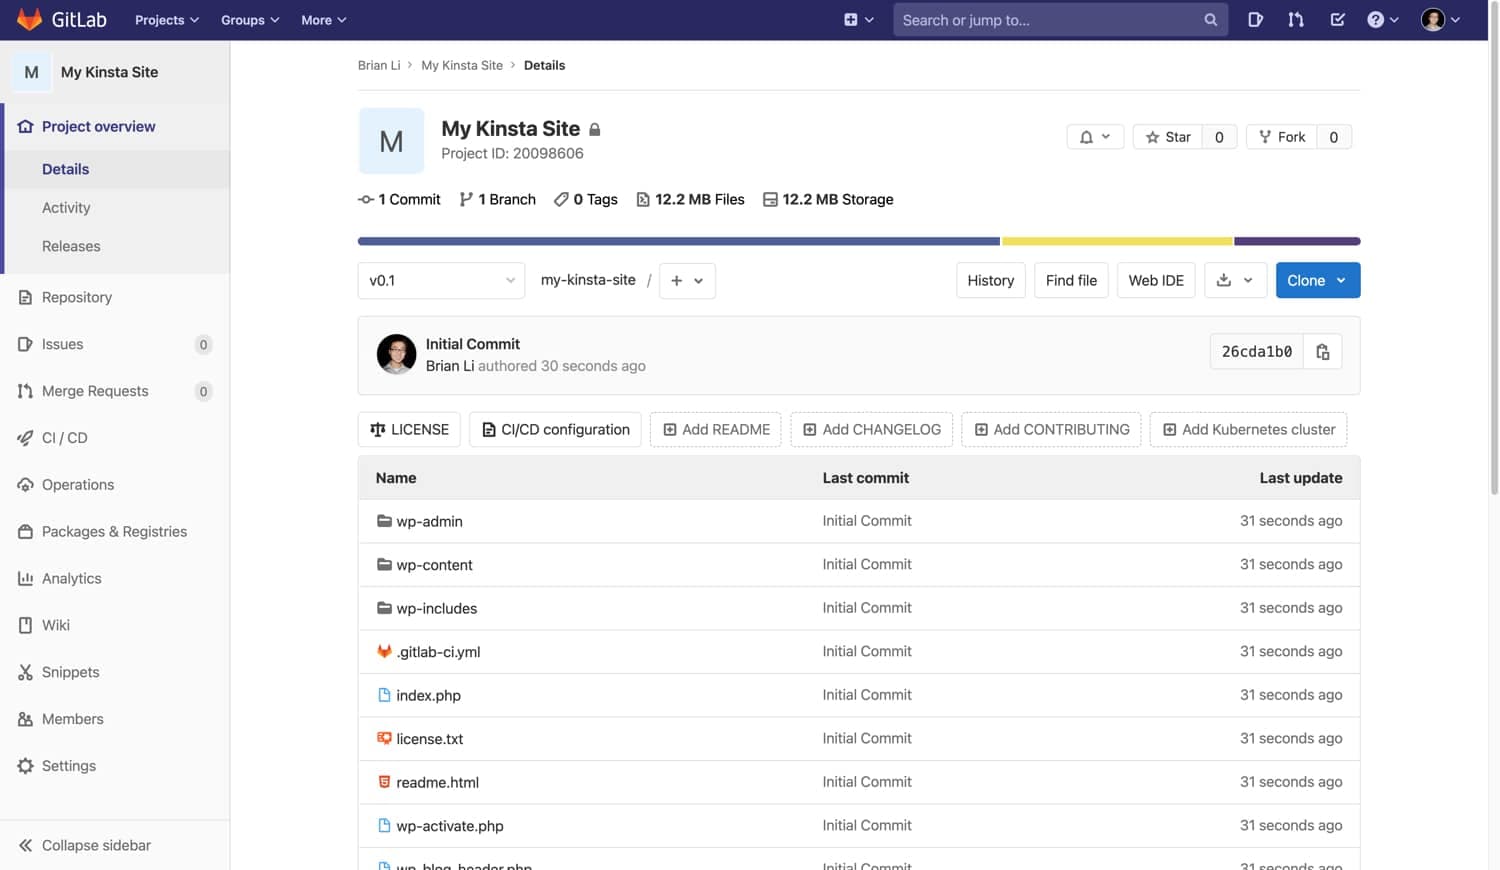Open CI / CD from the sidebar

(64, 437)
